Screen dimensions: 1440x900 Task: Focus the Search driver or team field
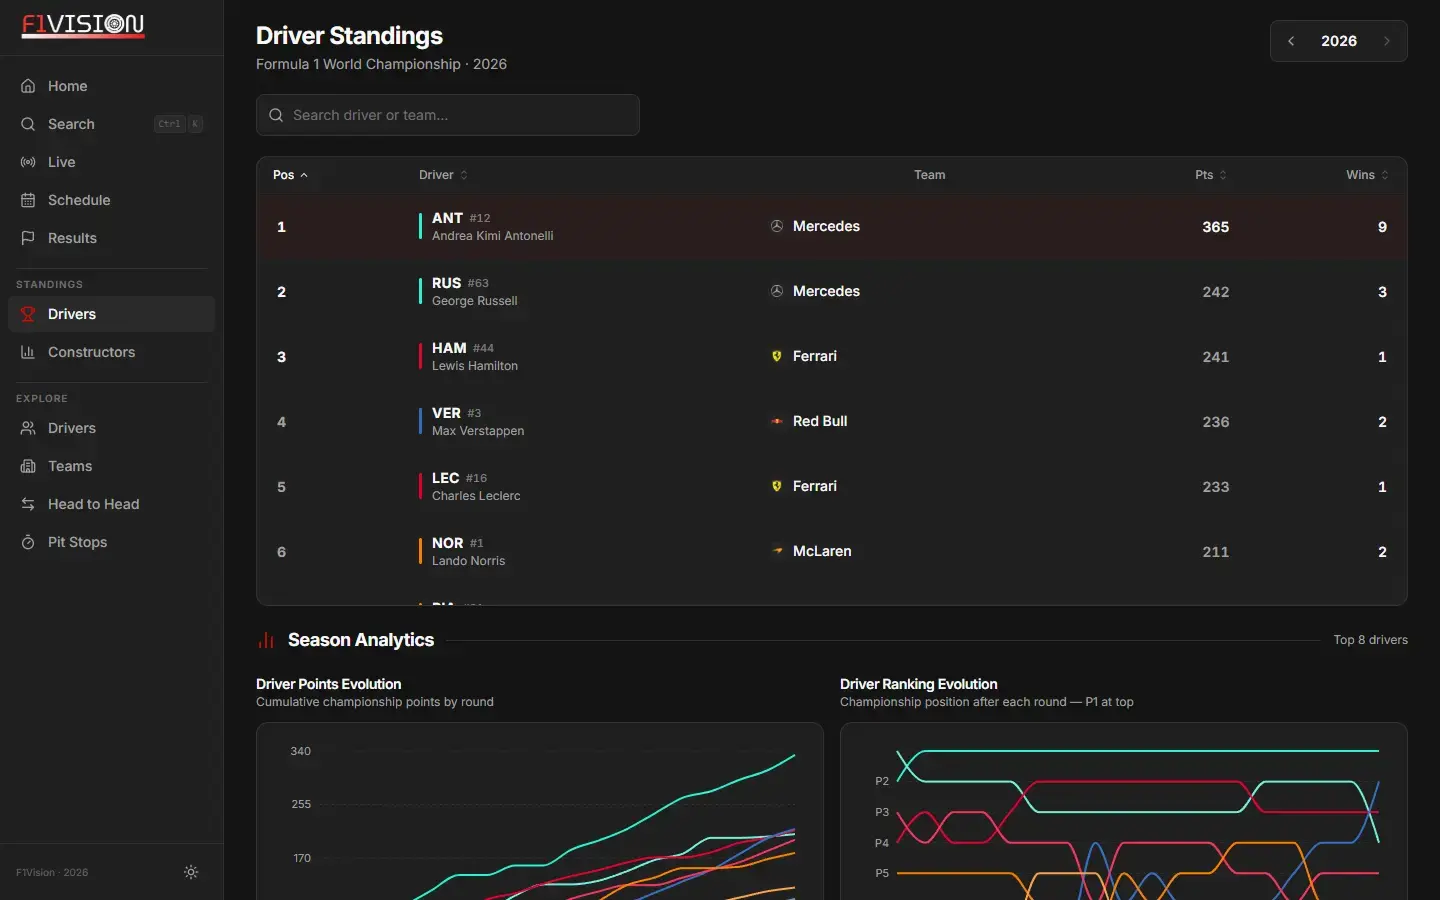tap(448, 115)
